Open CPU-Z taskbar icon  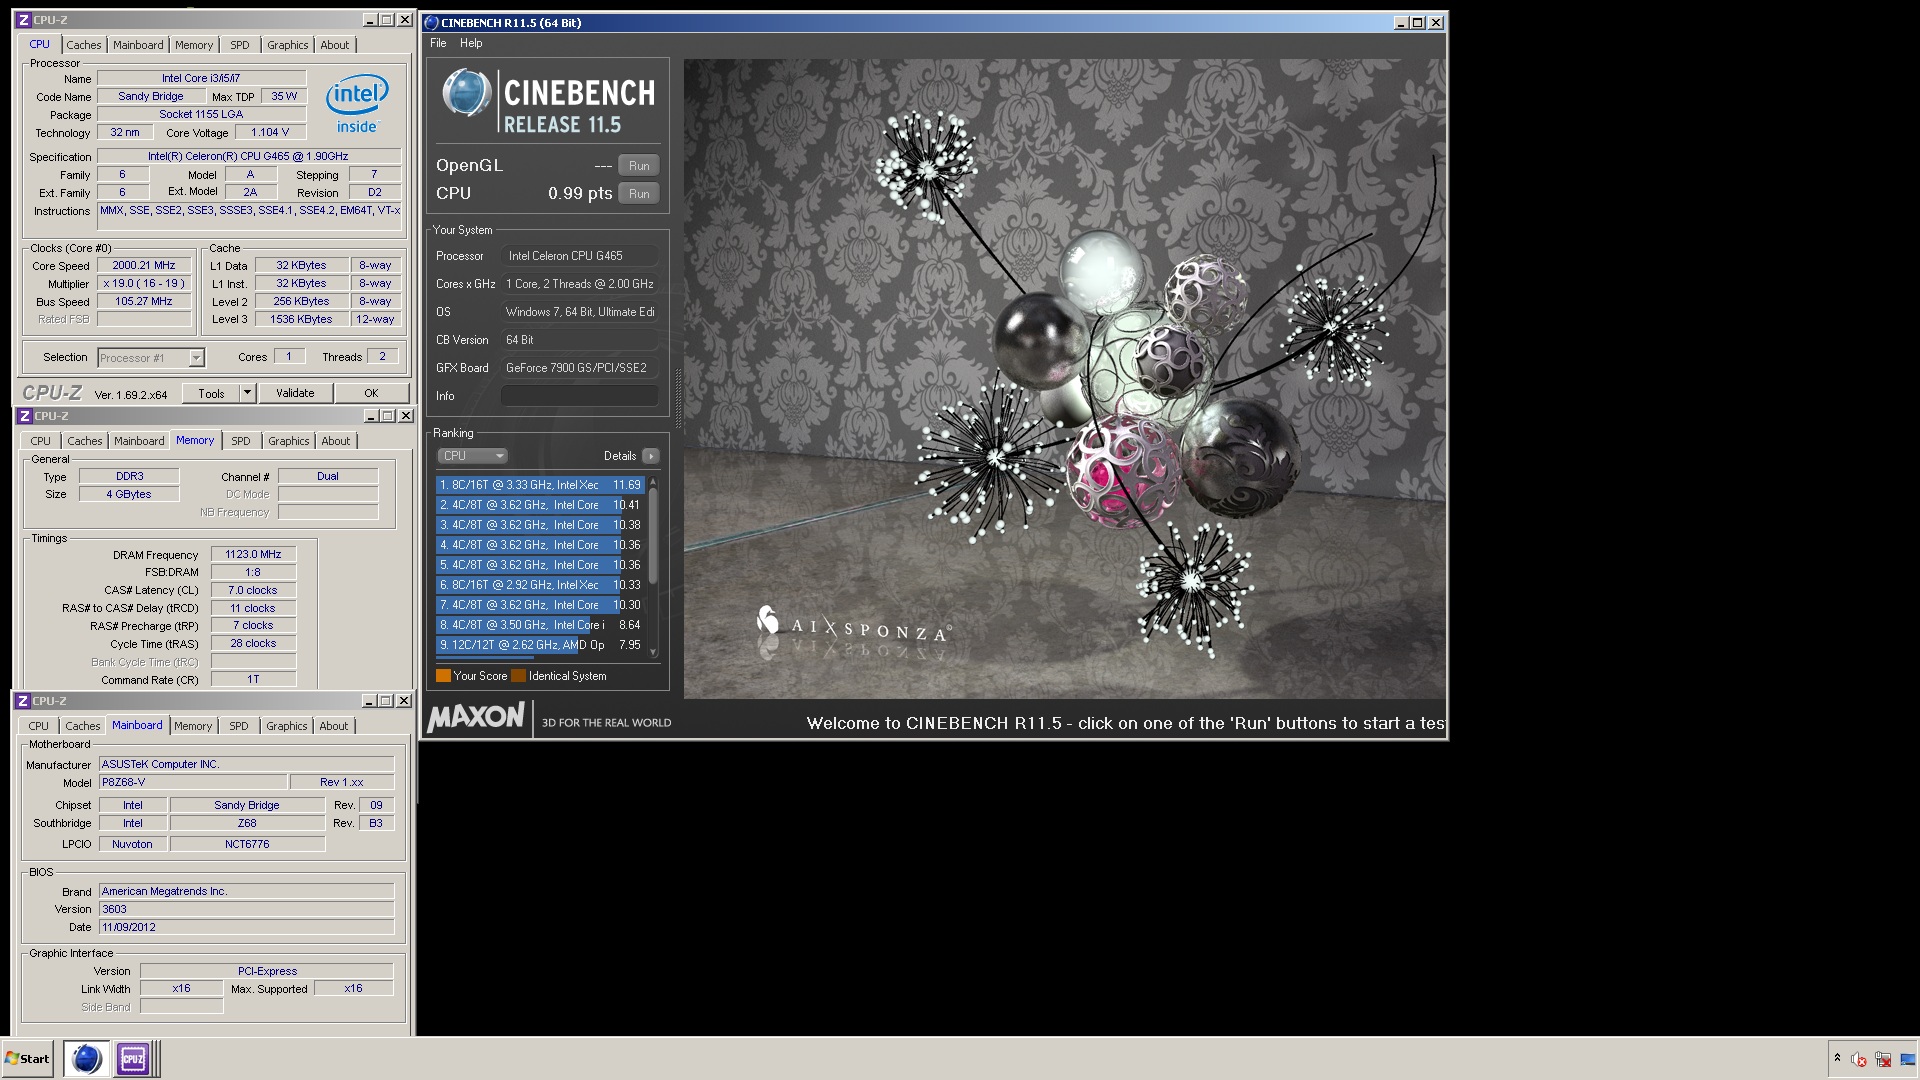132,1058
